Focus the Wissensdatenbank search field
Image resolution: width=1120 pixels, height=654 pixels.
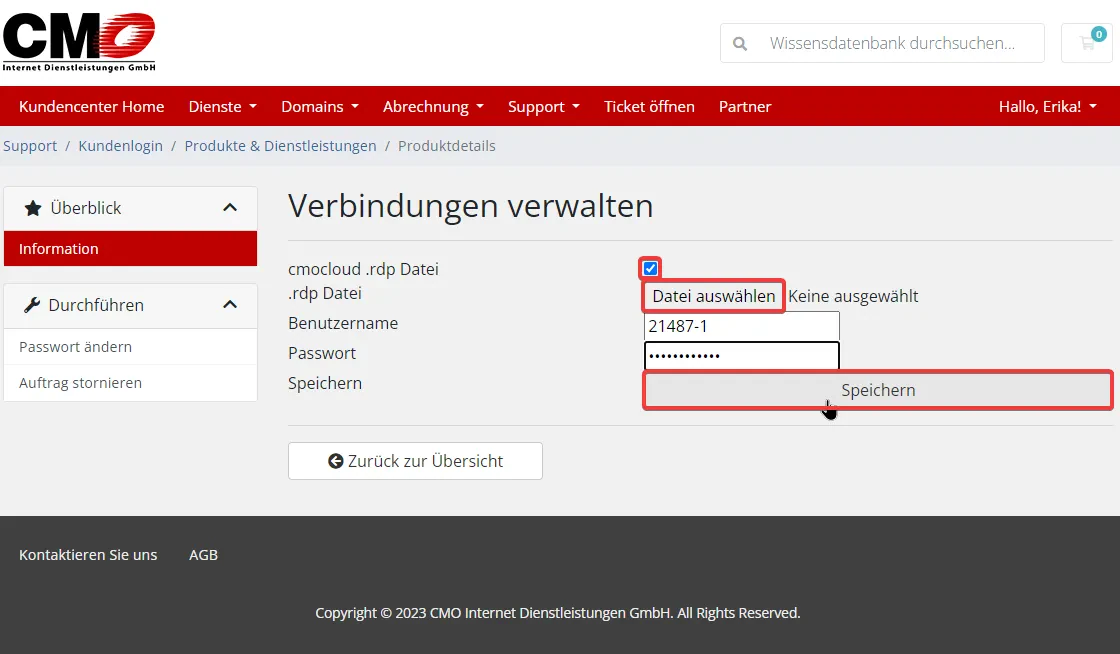(892, 43)
